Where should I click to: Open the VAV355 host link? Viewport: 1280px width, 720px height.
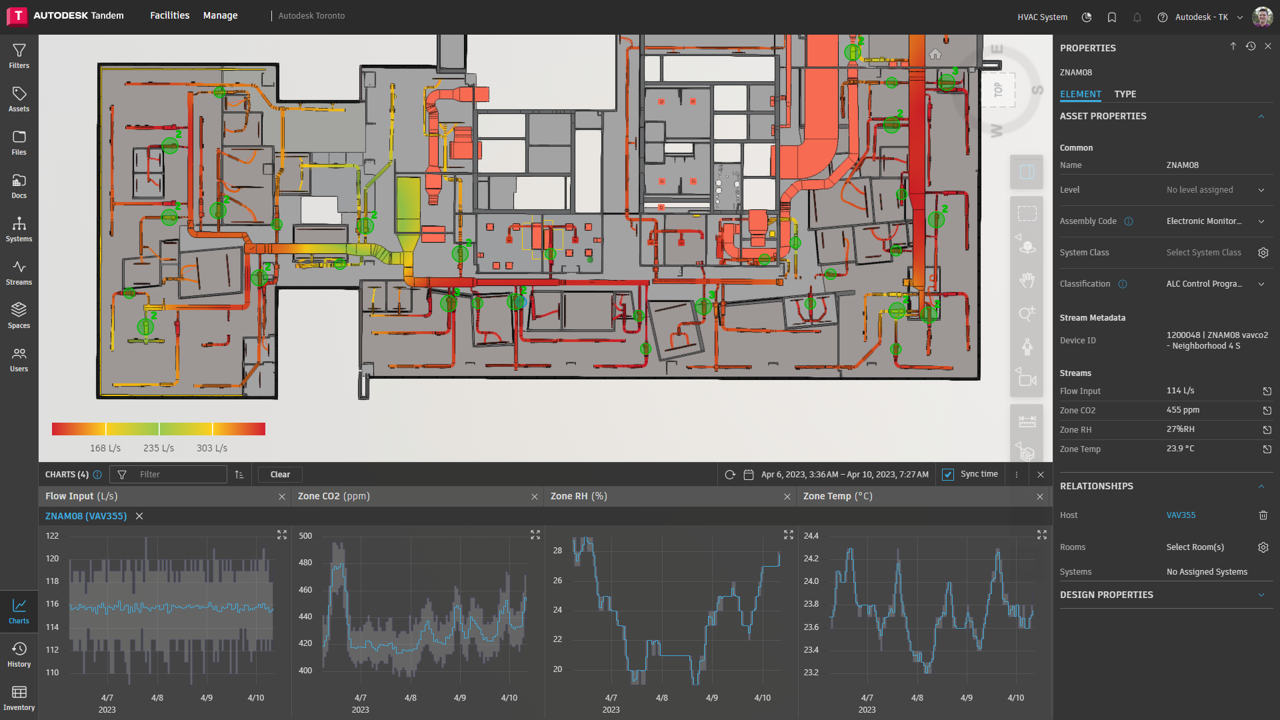coord(1180,515)
